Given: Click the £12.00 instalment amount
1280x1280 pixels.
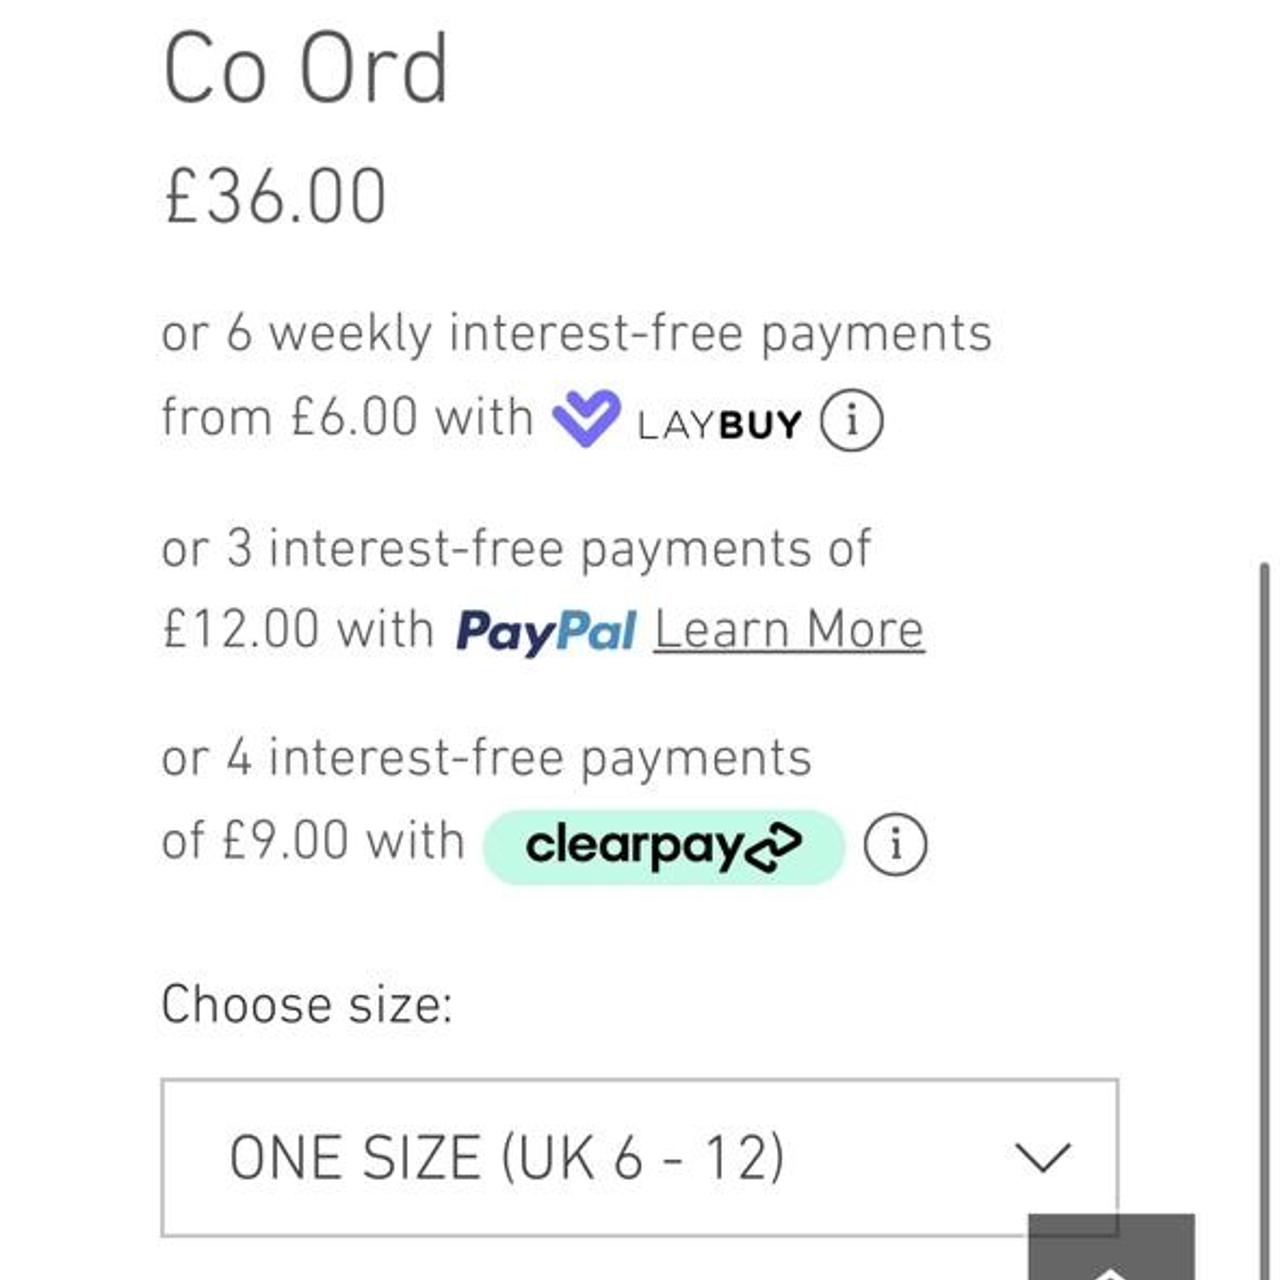Looking at the screenshot, I should pyautogui.click(x=240, y=631).
